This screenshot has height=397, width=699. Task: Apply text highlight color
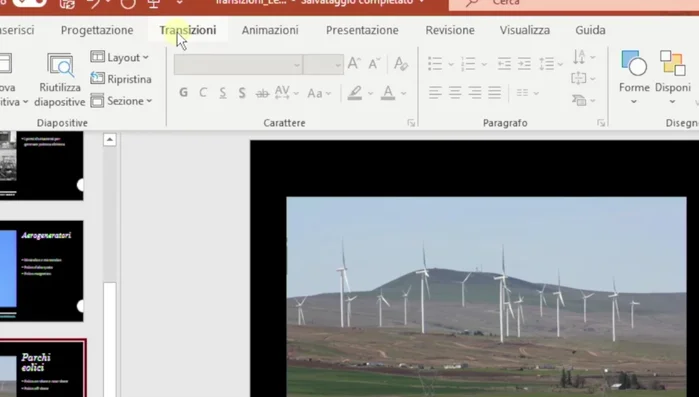355,93
